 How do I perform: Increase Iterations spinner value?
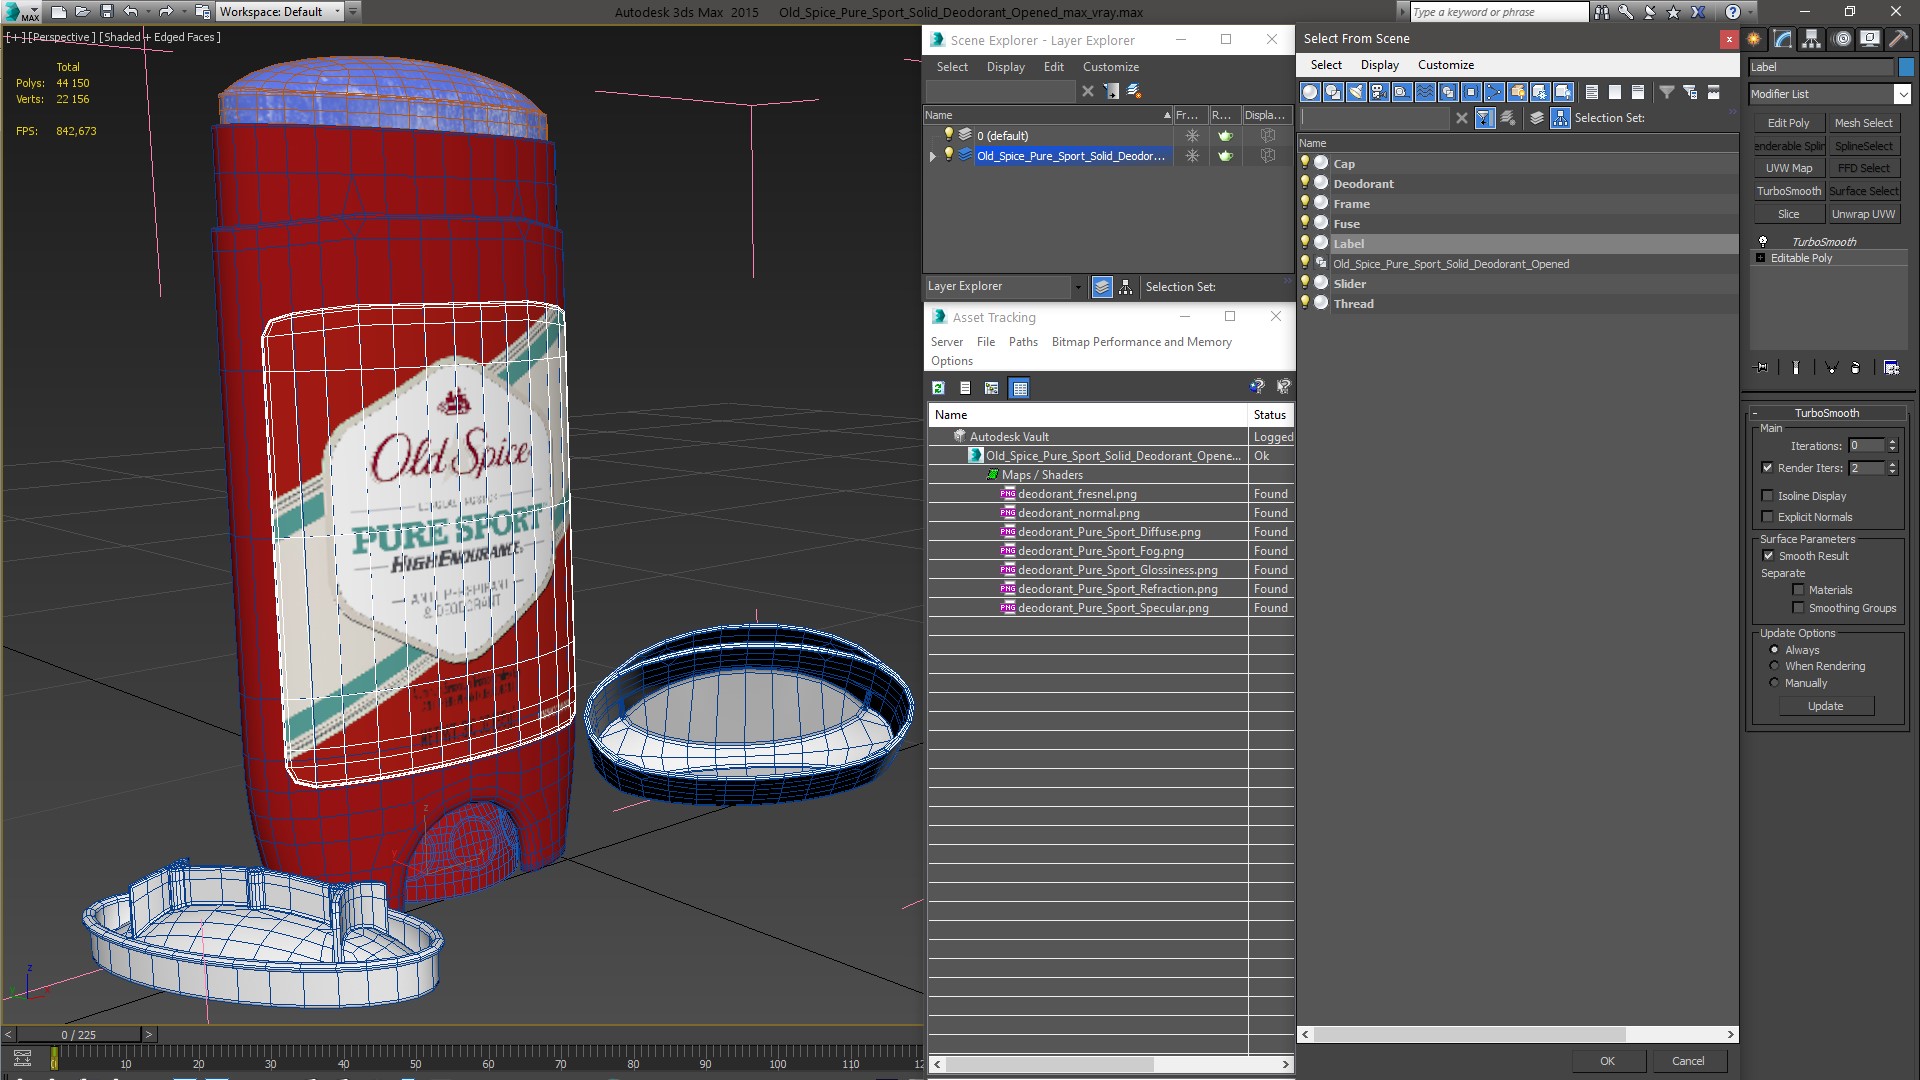point(1892,442)
